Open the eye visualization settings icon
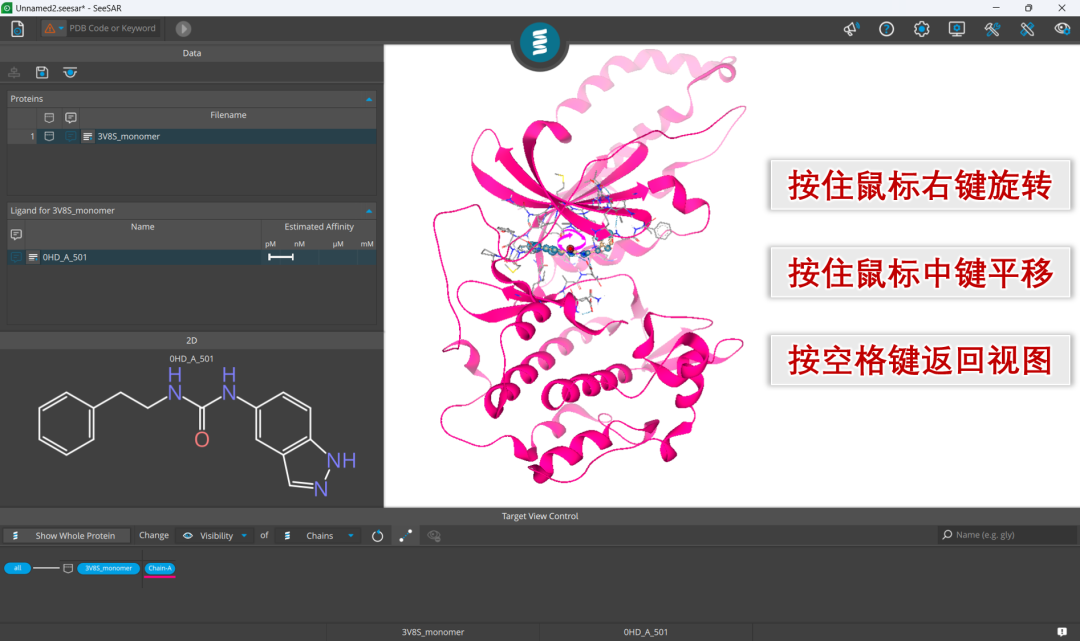The width and height of the screenshot is (1080, 641). (1062, 29)
